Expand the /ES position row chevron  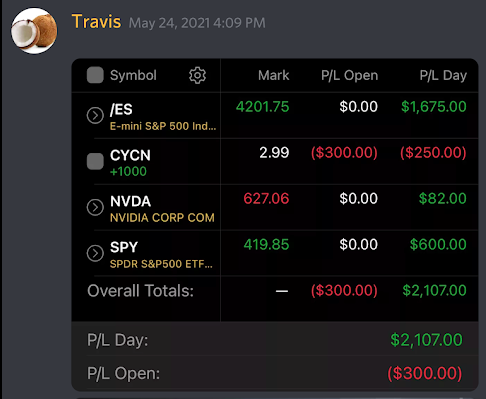coord(95,116)
